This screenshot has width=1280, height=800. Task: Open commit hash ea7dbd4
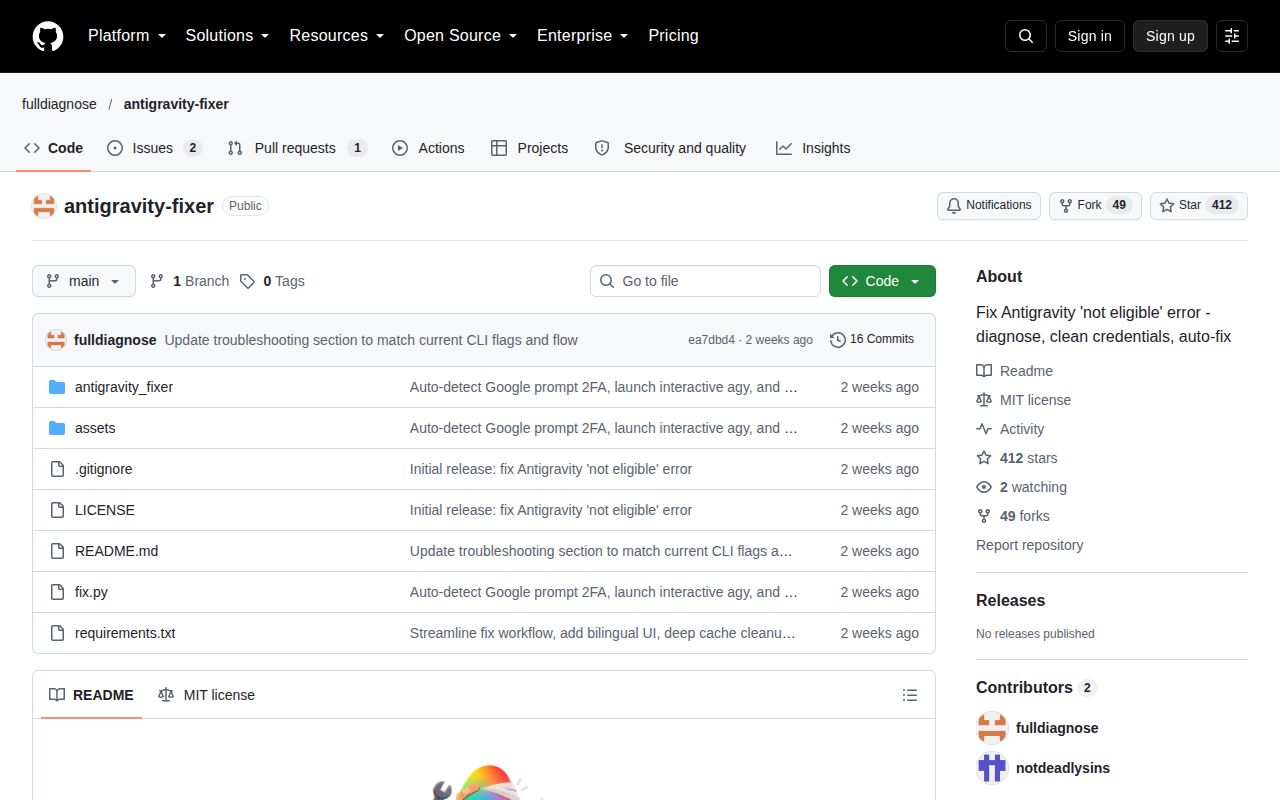[711, 340]
